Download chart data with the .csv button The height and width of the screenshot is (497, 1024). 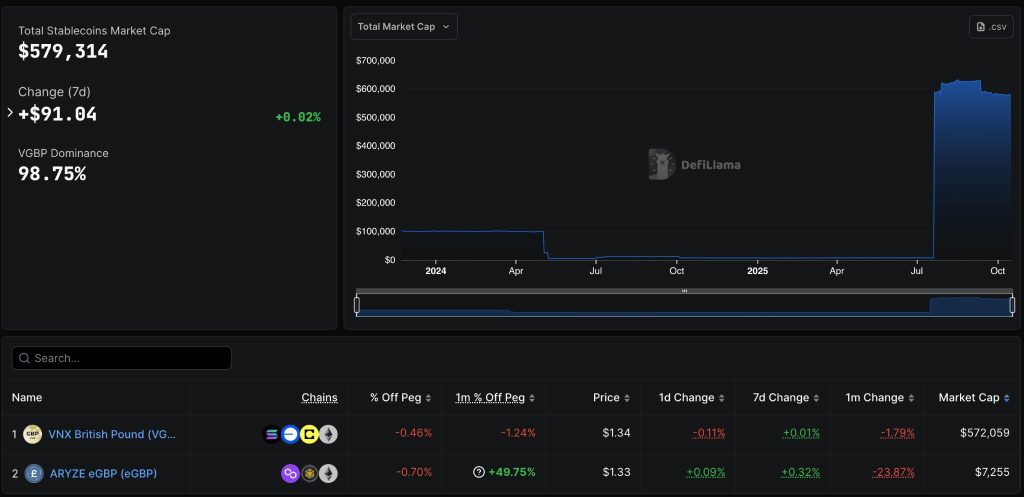pos(991,27)
